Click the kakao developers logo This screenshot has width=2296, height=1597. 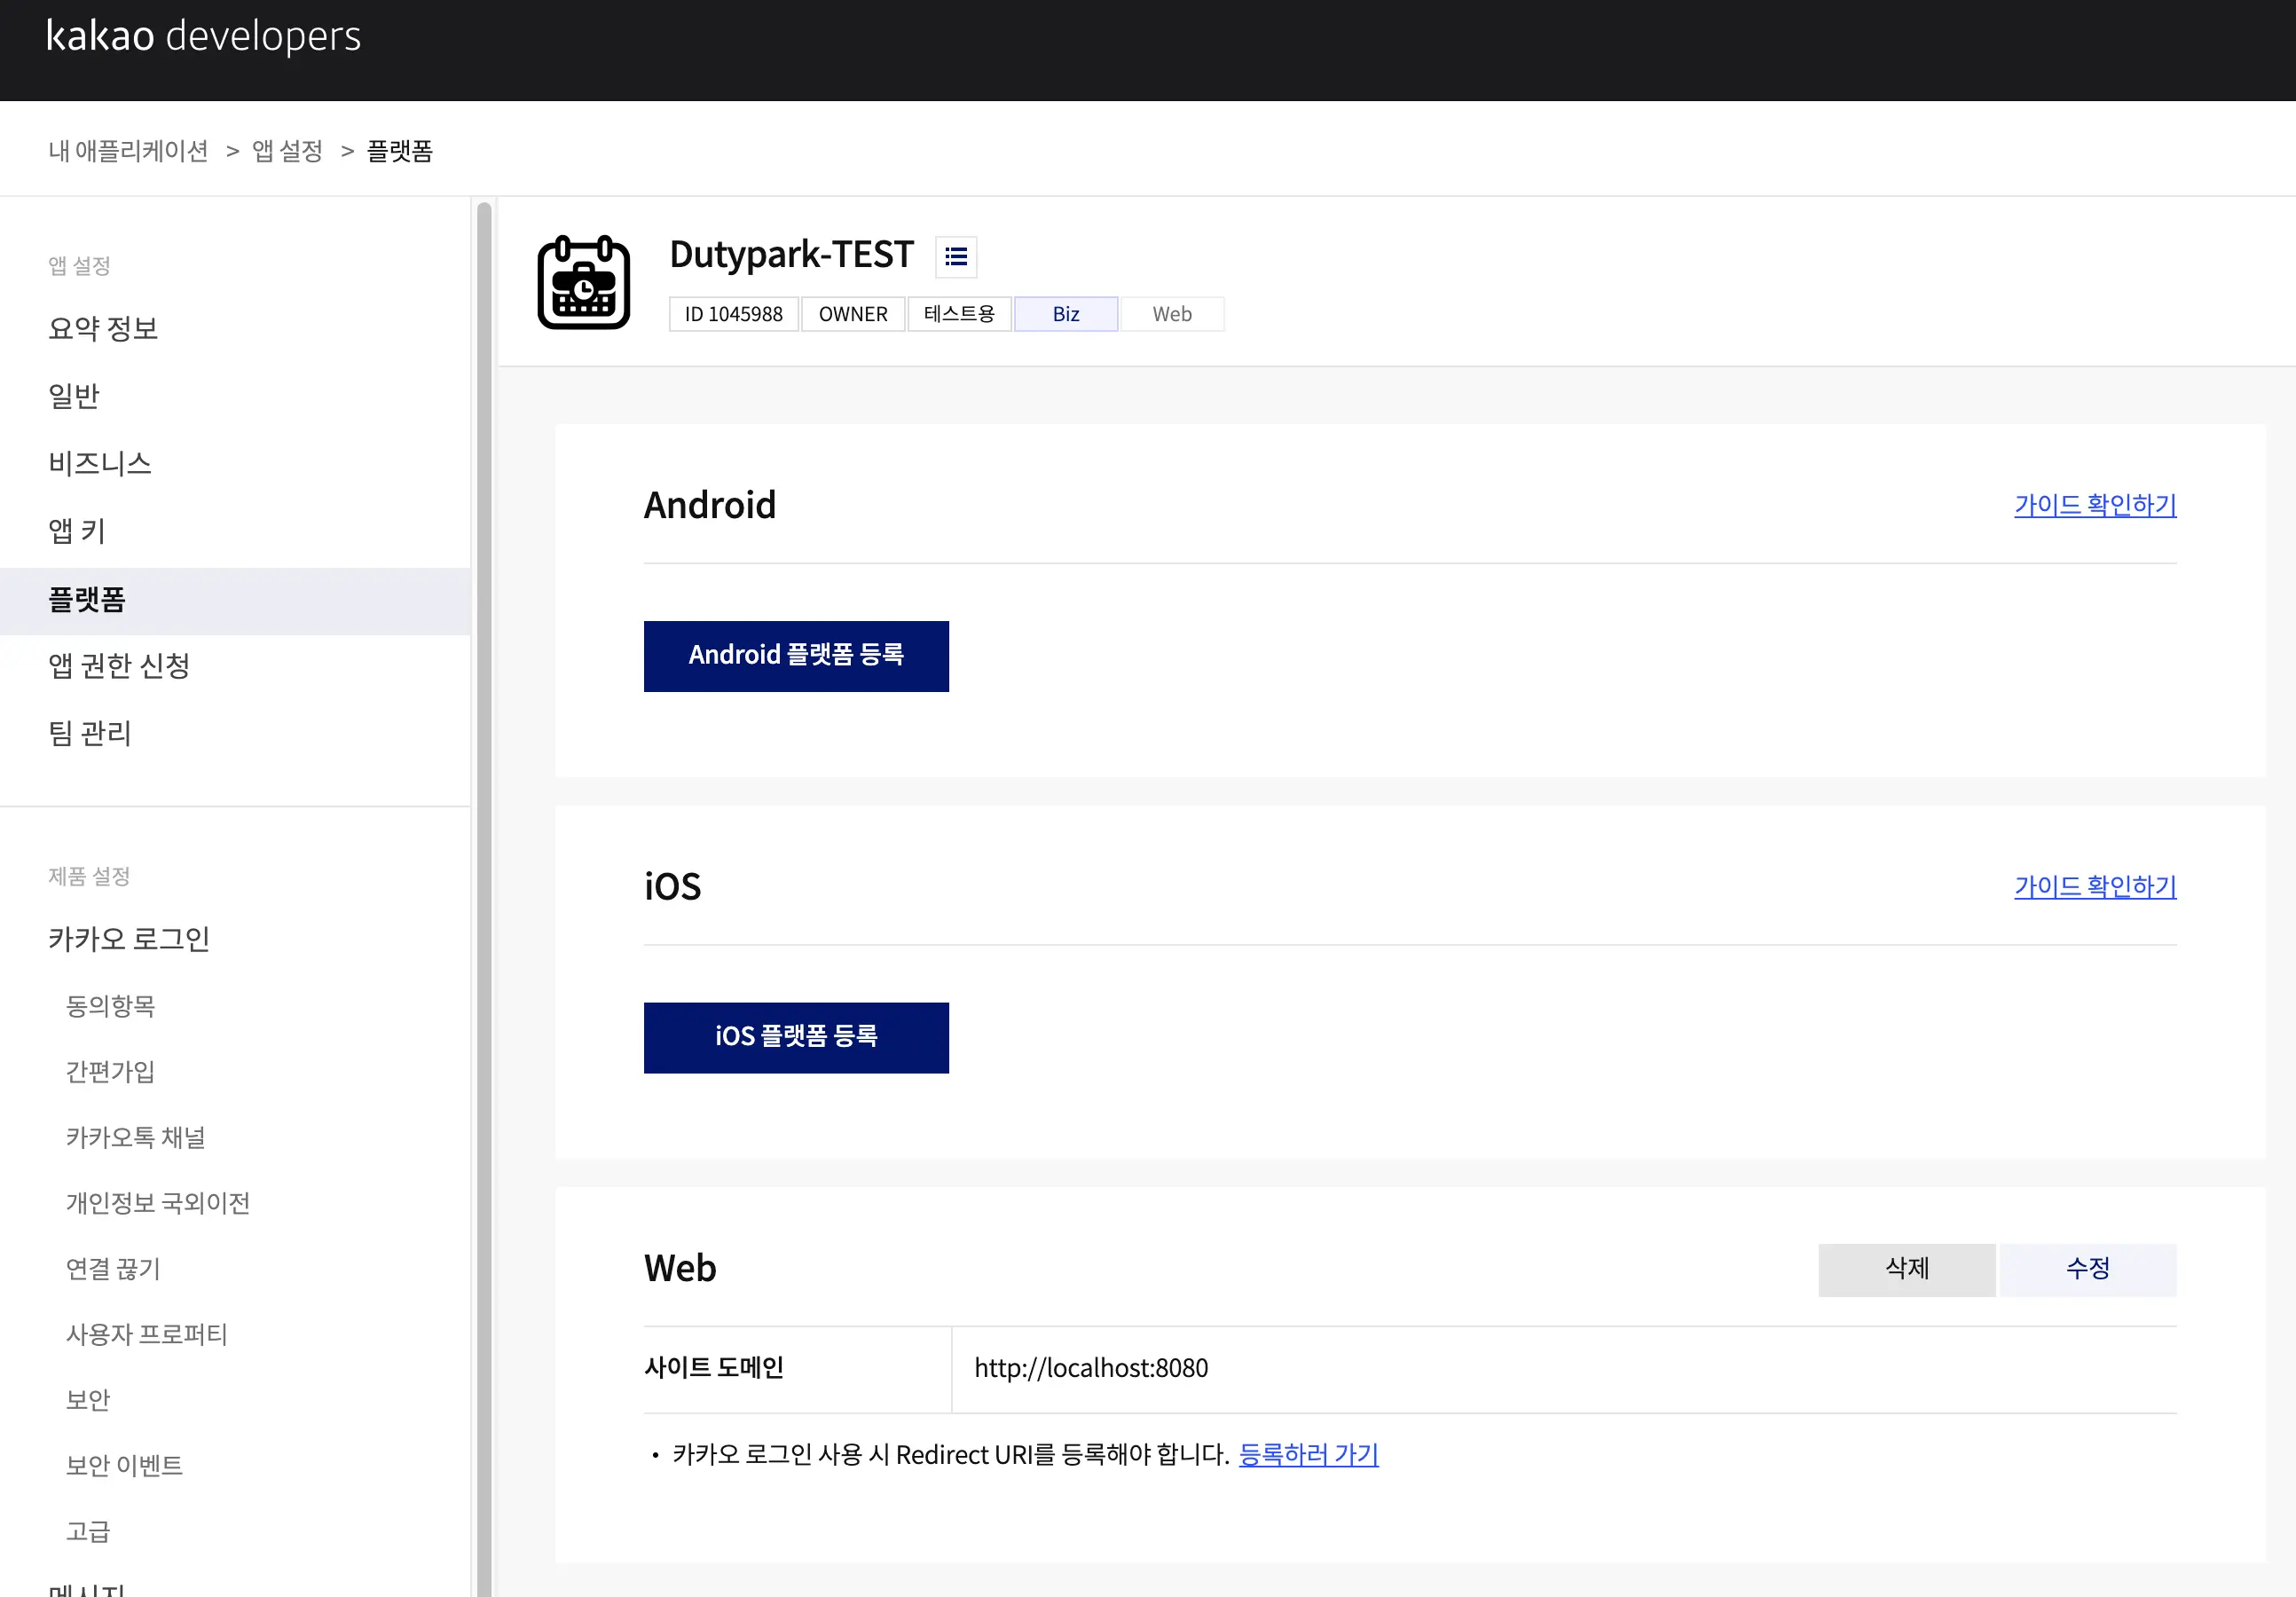203,36
